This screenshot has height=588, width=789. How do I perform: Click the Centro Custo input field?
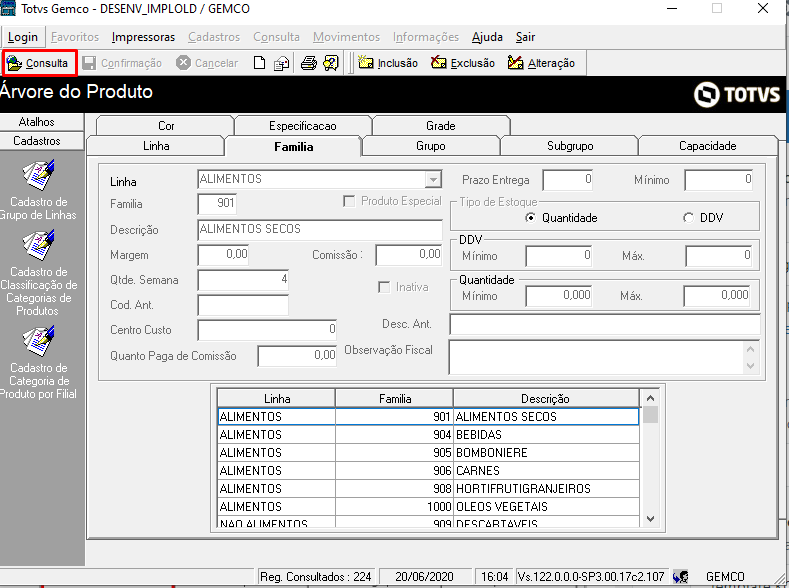[x=267, y=330]
